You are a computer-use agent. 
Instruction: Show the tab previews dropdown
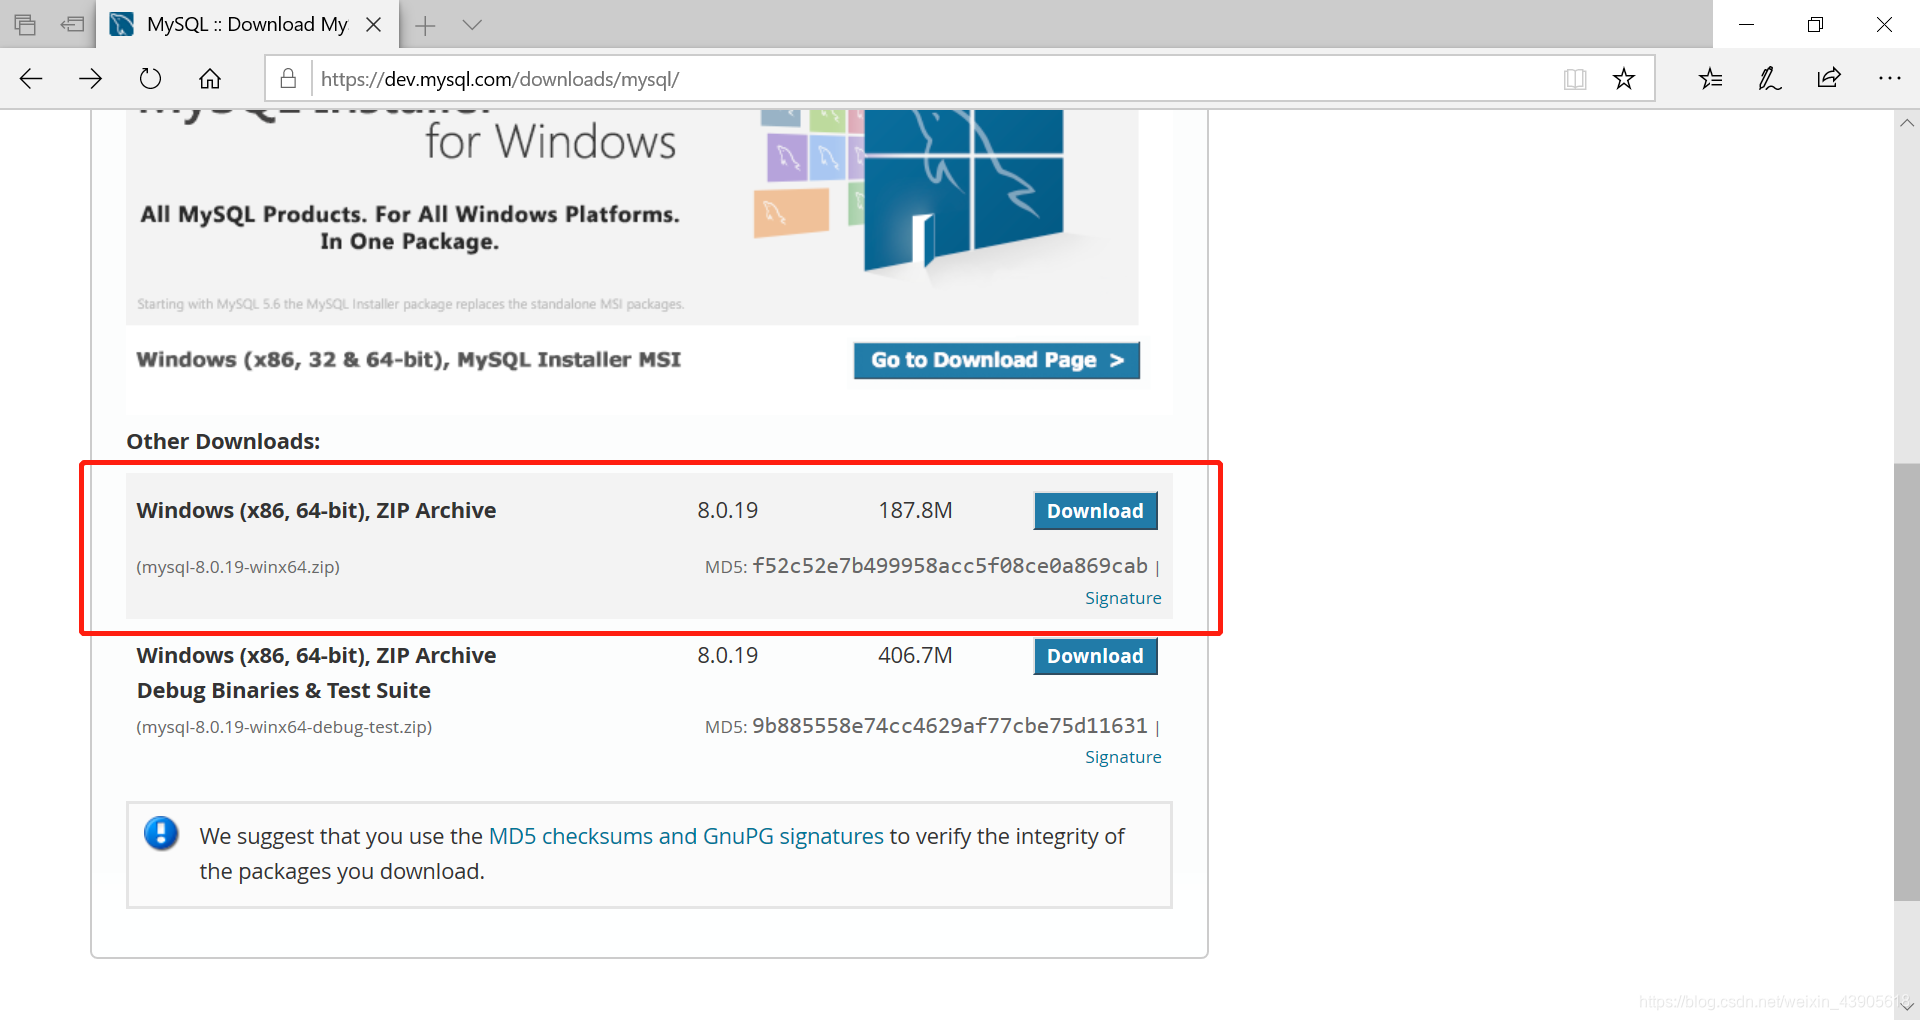tap(472, 25)
